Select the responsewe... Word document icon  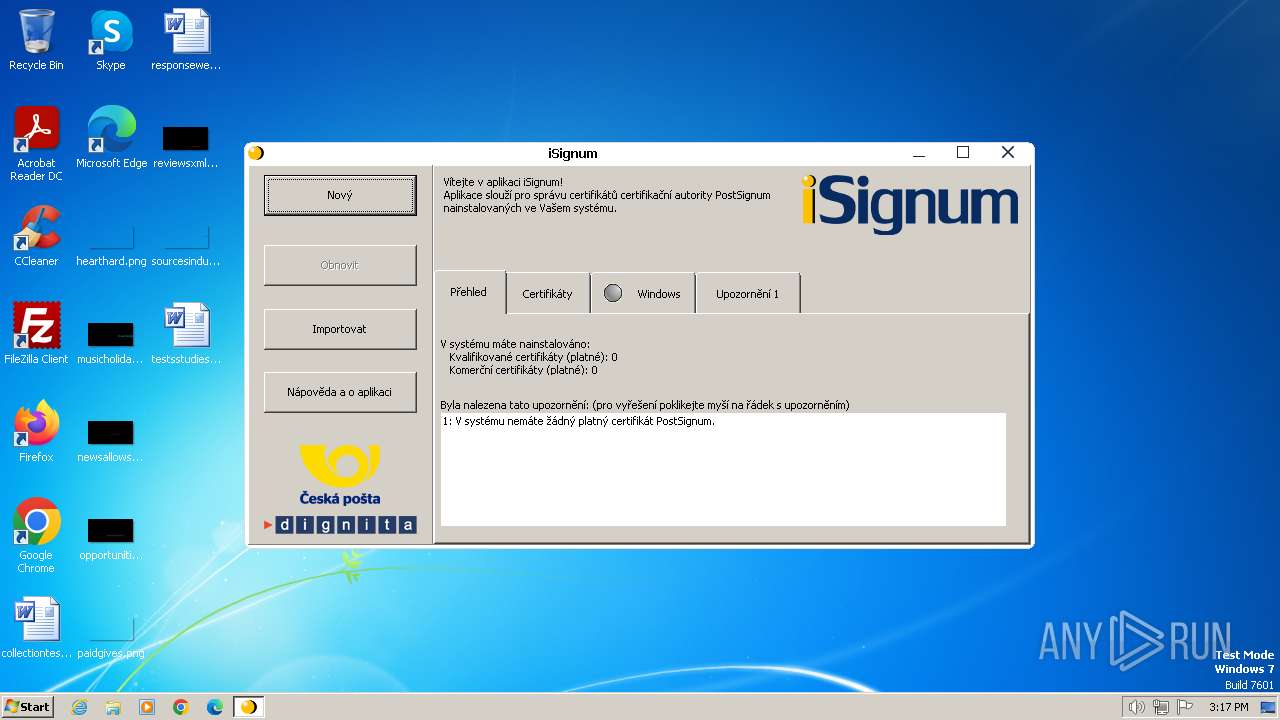[x=186, y=40]
